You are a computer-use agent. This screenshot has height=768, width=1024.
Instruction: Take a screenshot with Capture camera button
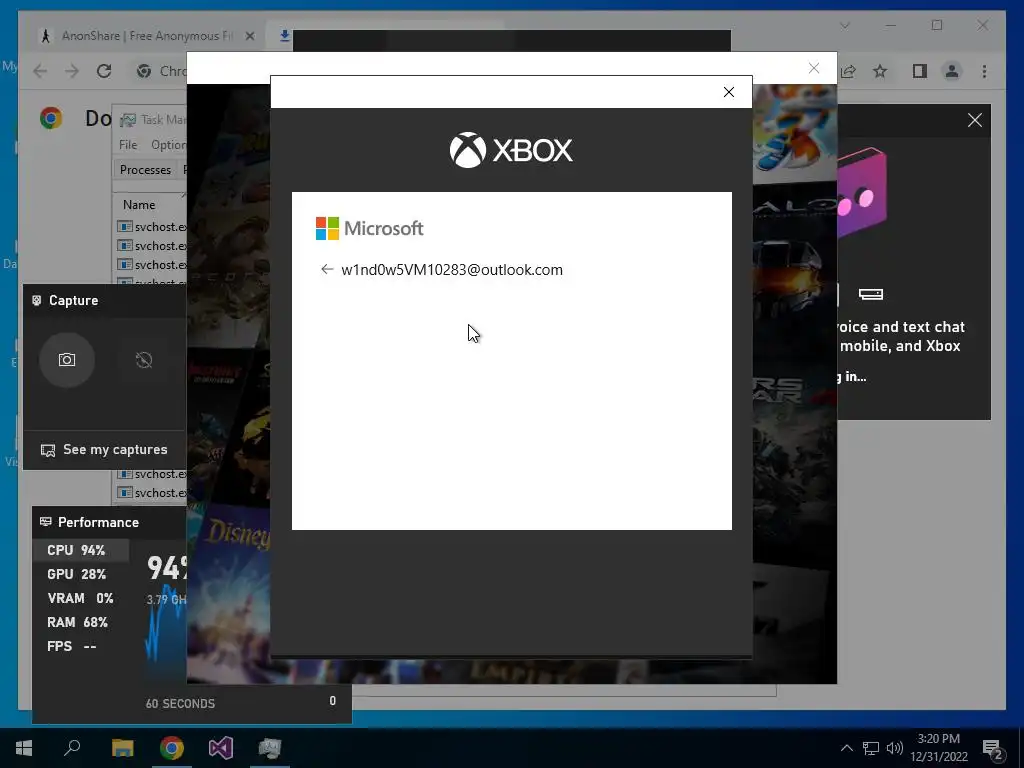click(67, 360)
